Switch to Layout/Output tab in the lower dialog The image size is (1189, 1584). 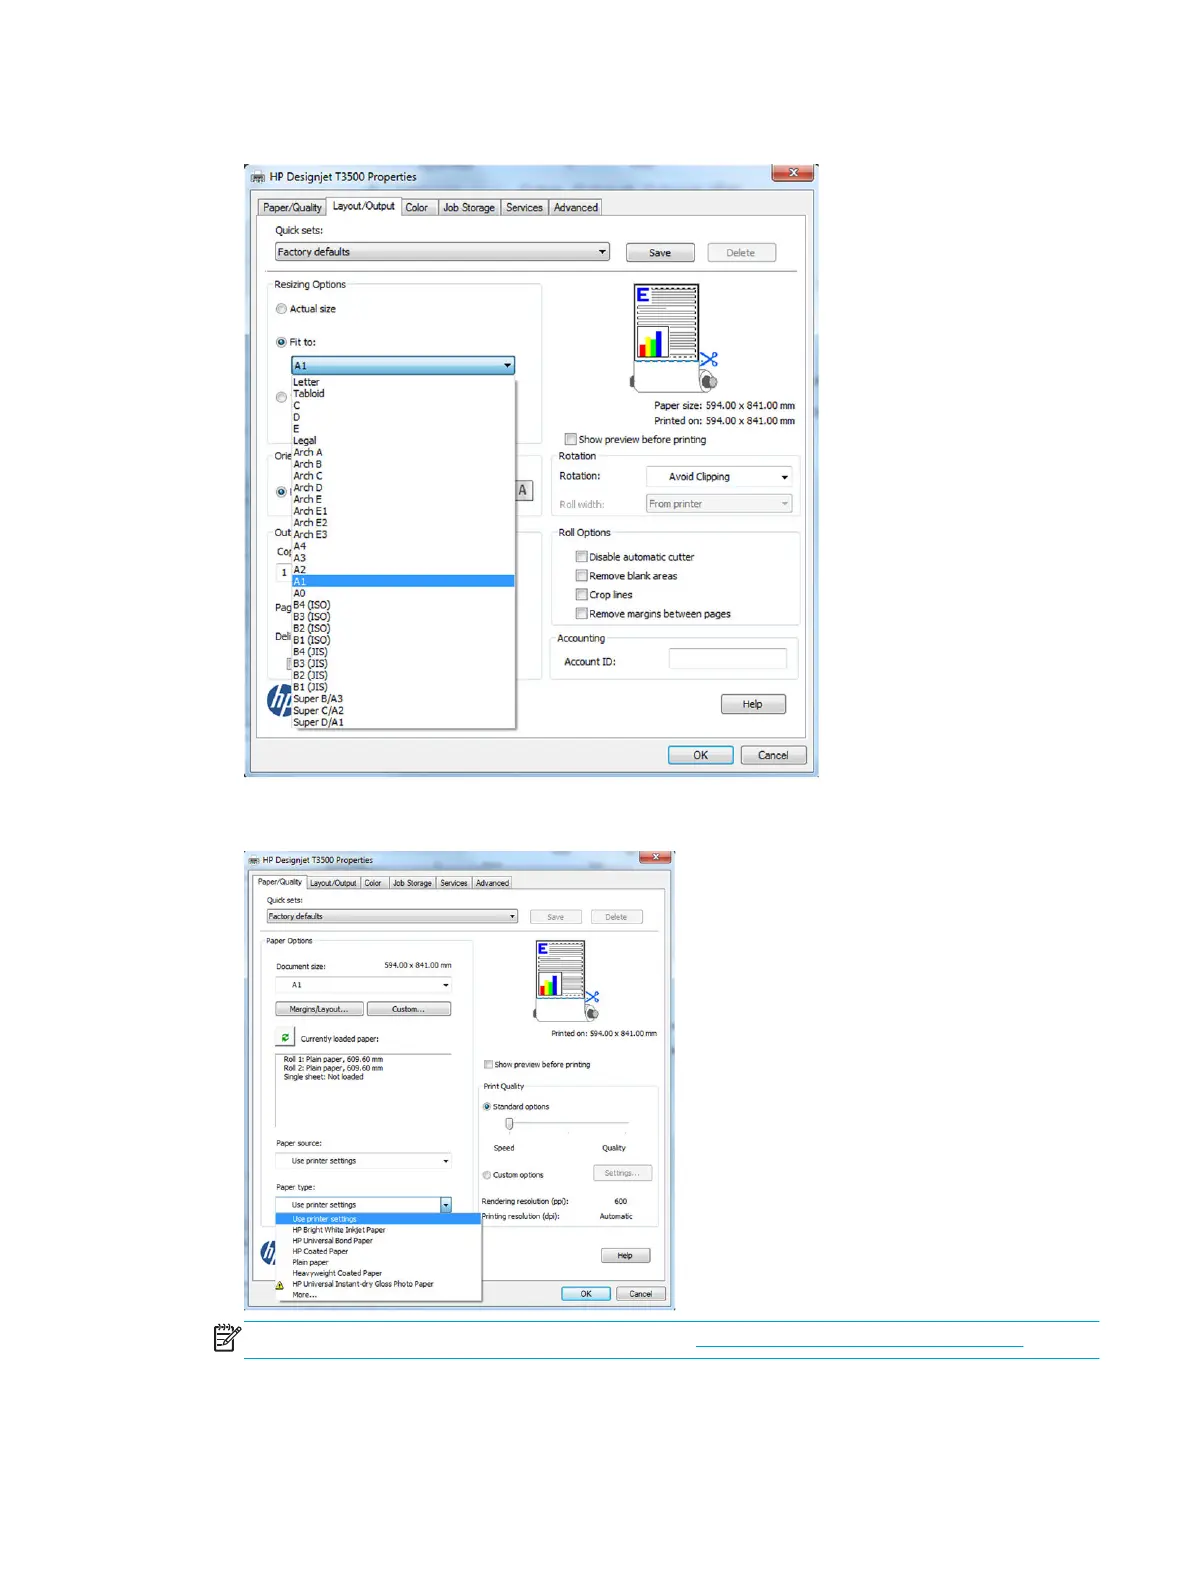pos(333,883)
